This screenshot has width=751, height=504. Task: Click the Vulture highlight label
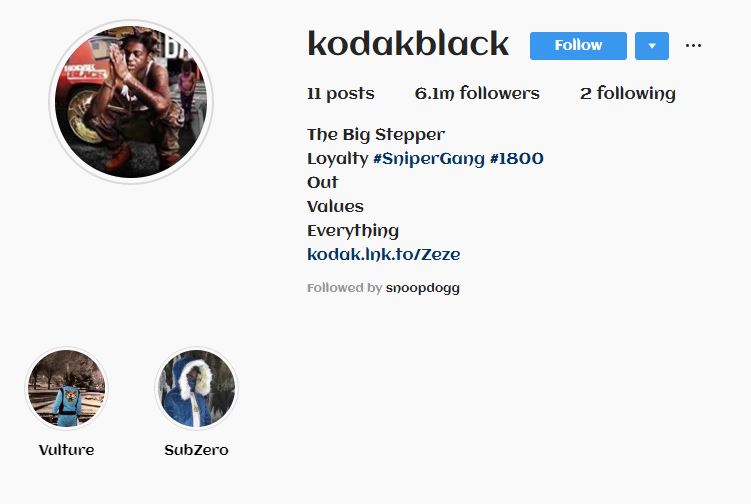67,450
